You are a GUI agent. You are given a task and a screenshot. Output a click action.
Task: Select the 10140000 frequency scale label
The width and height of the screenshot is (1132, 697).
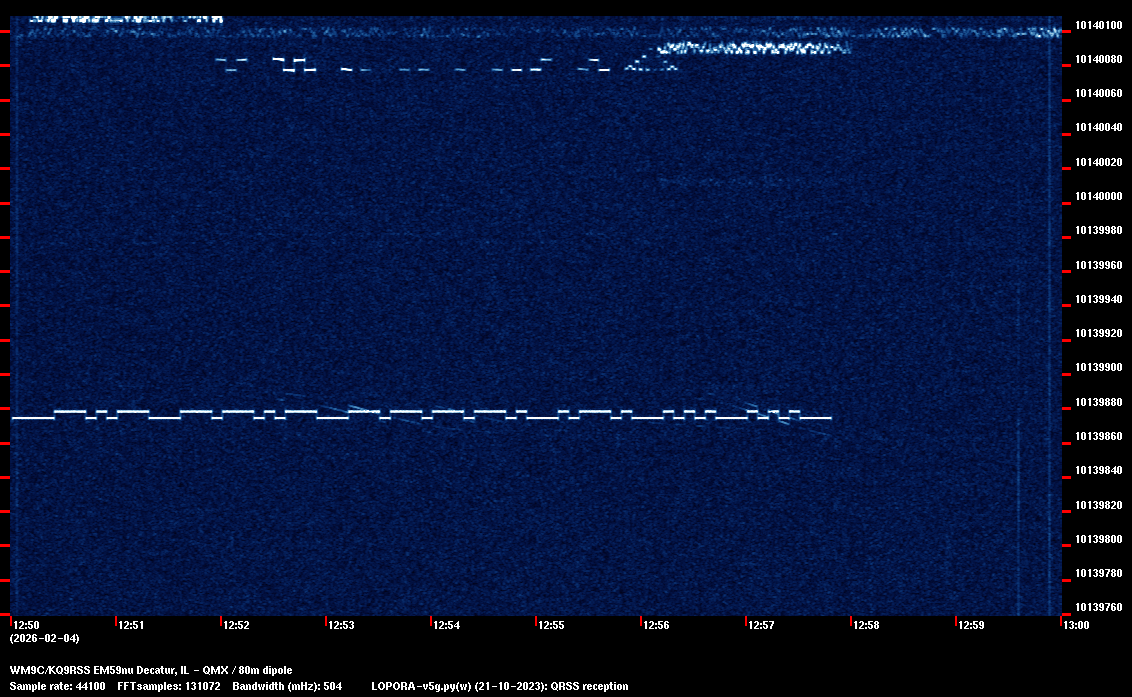(1097, 196)
